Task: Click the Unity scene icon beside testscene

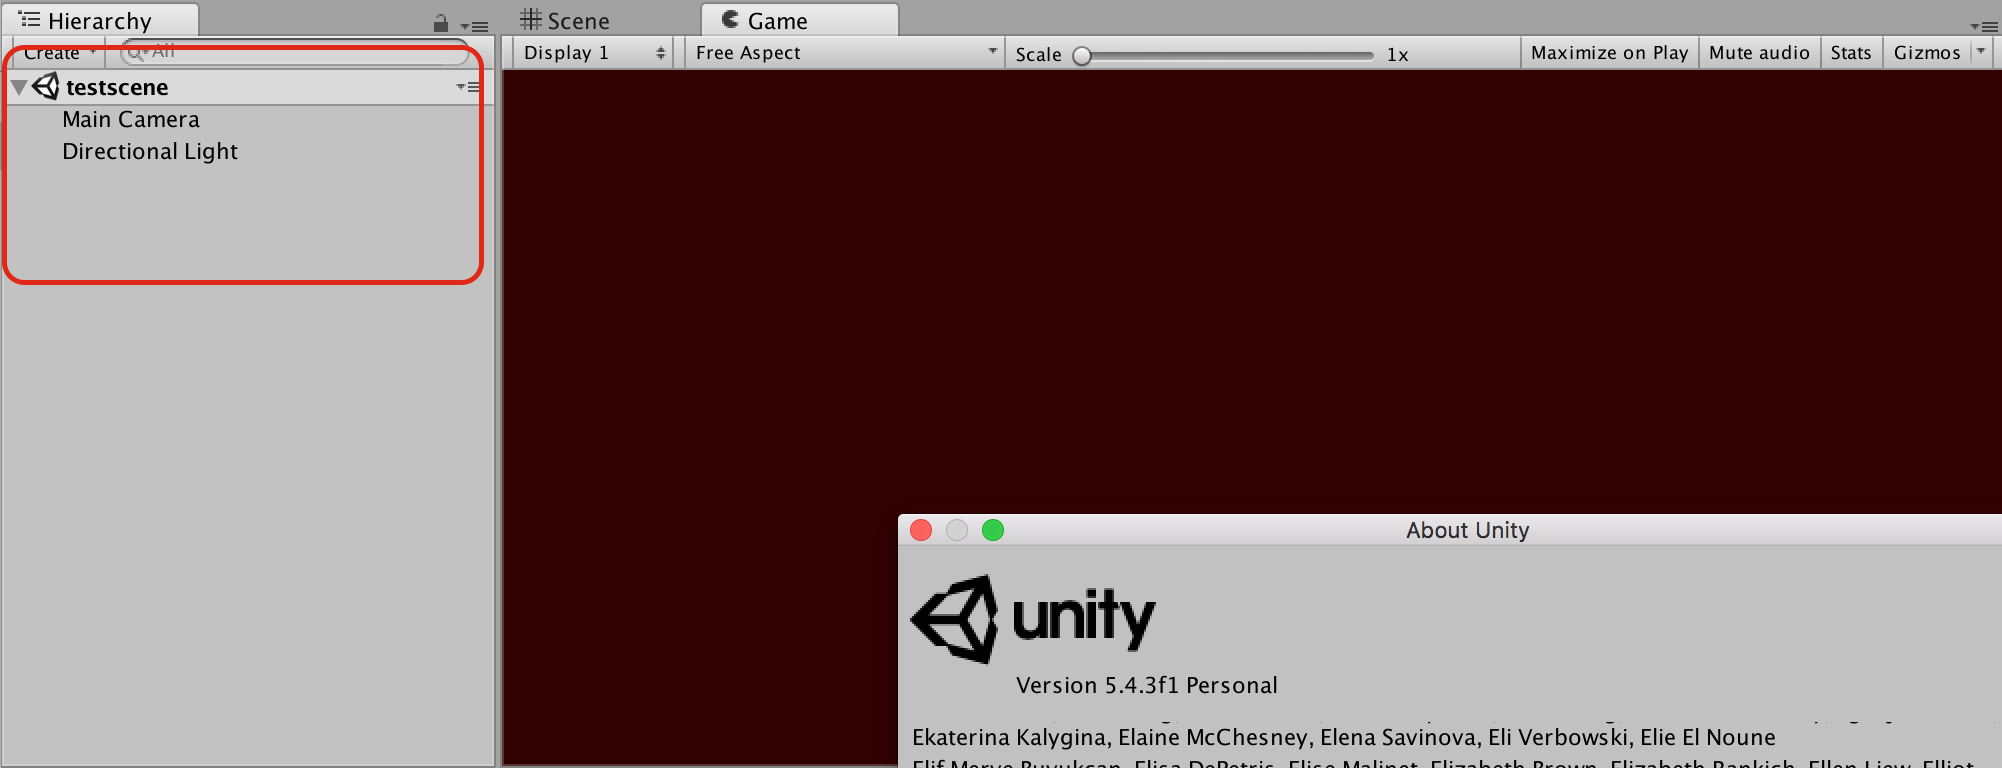Action: pyautogui.click(x=46, y=86)
